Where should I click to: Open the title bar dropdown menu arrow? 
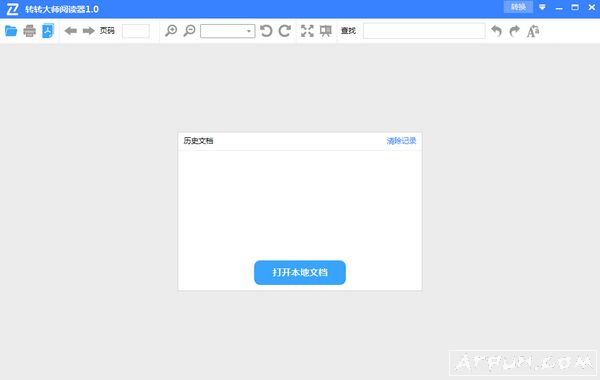pos(542,7)
